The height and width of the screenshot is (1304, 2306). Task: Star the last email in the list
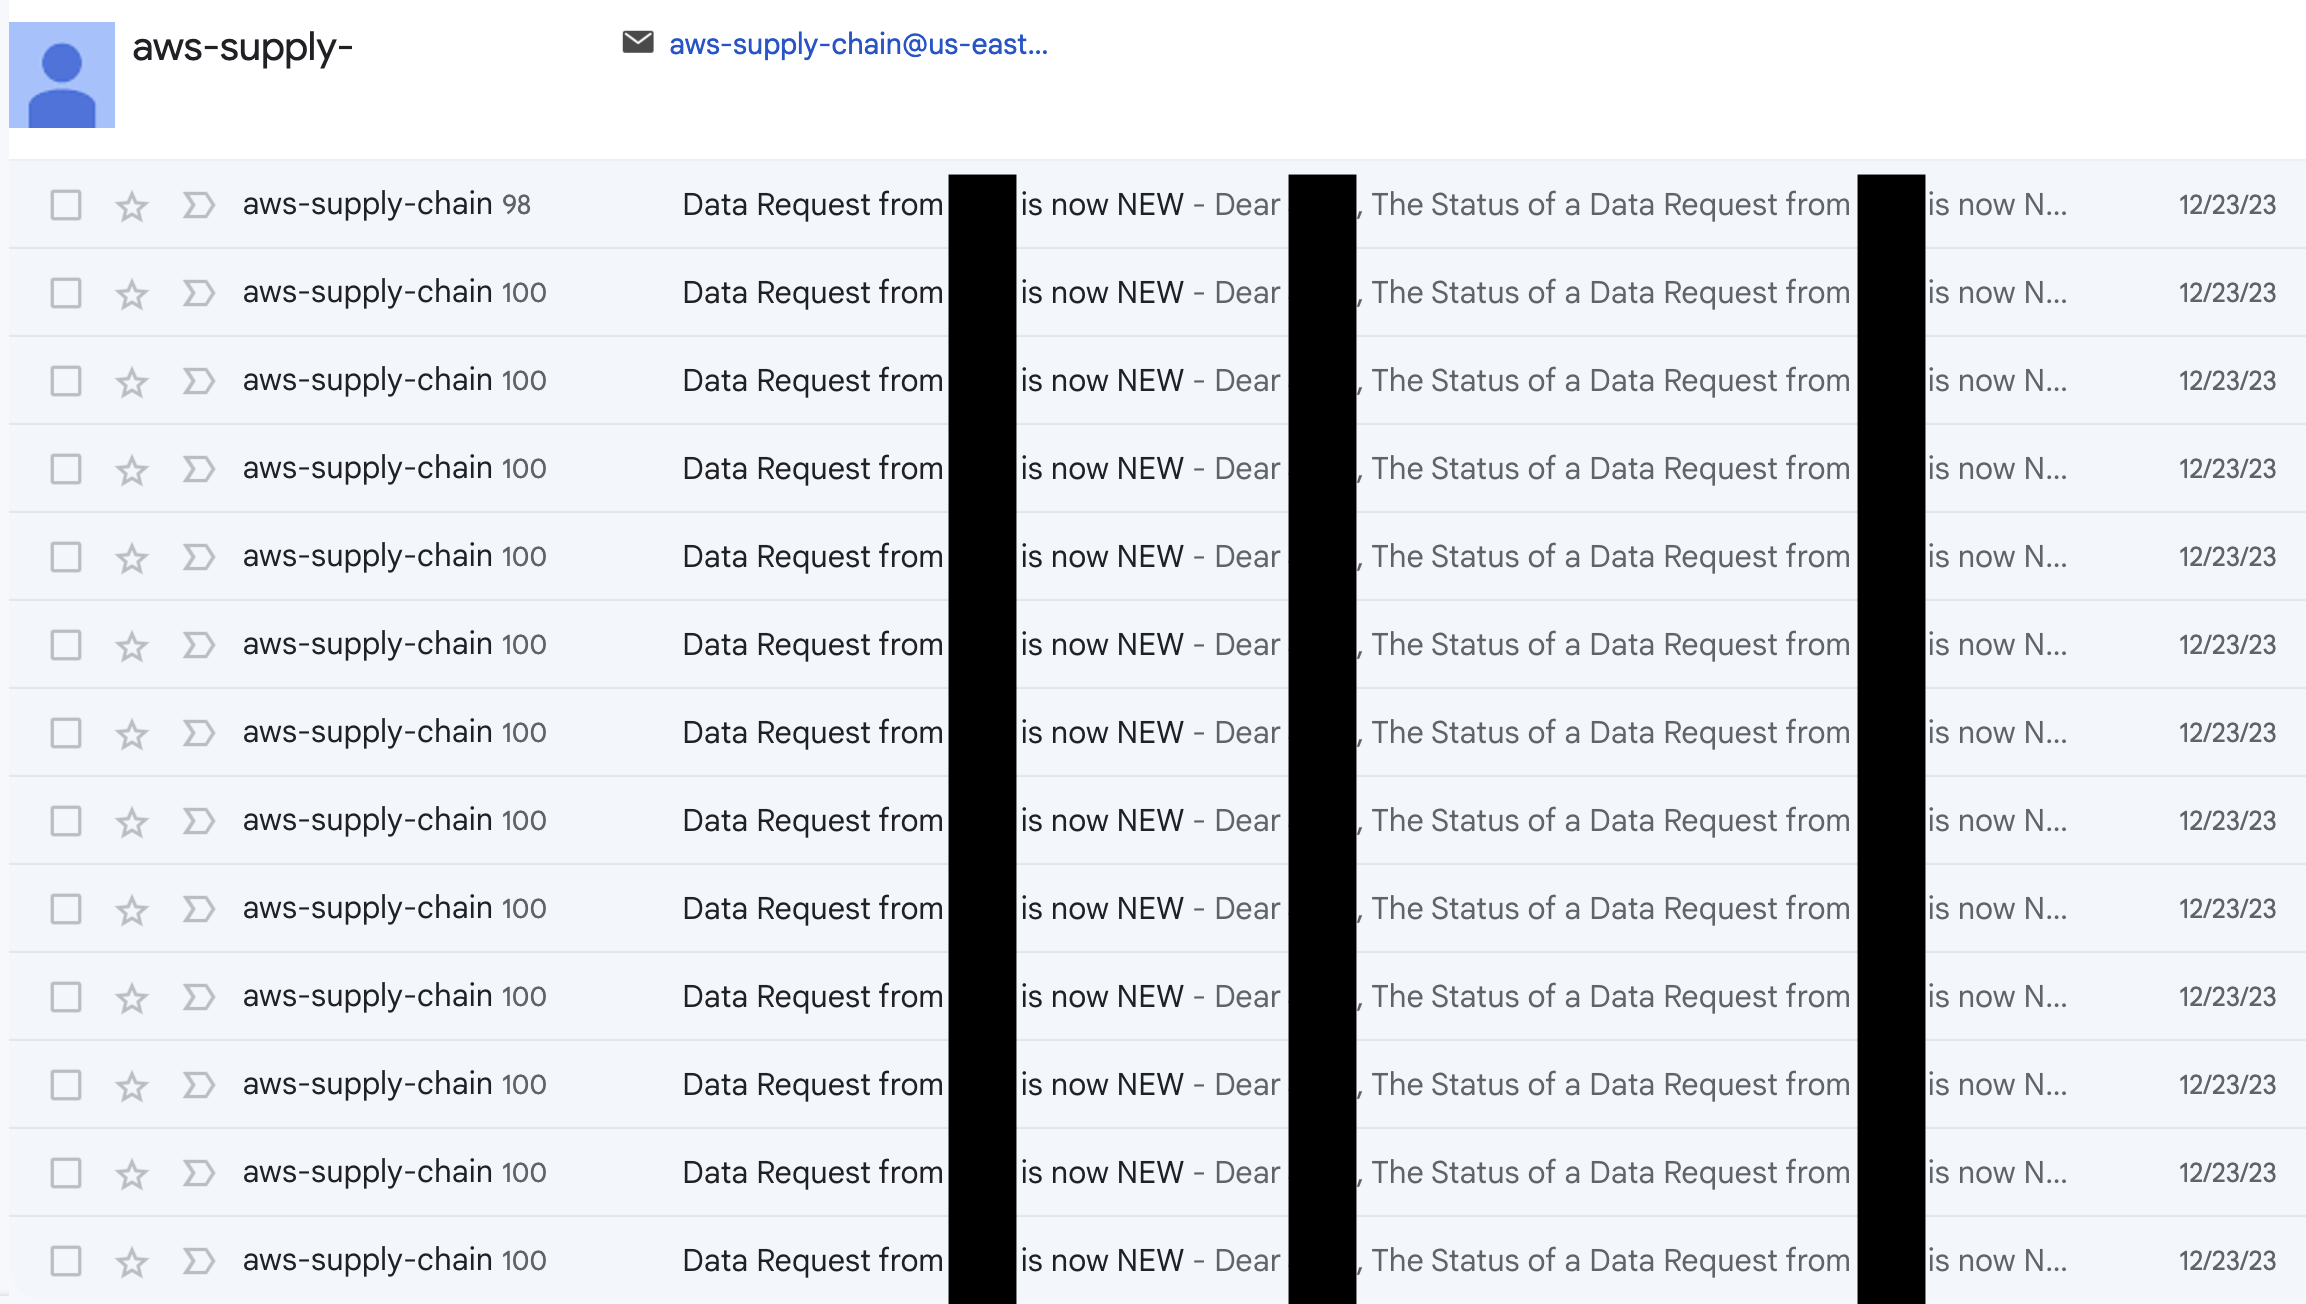pyautogui.click(x=131, y=1259)
